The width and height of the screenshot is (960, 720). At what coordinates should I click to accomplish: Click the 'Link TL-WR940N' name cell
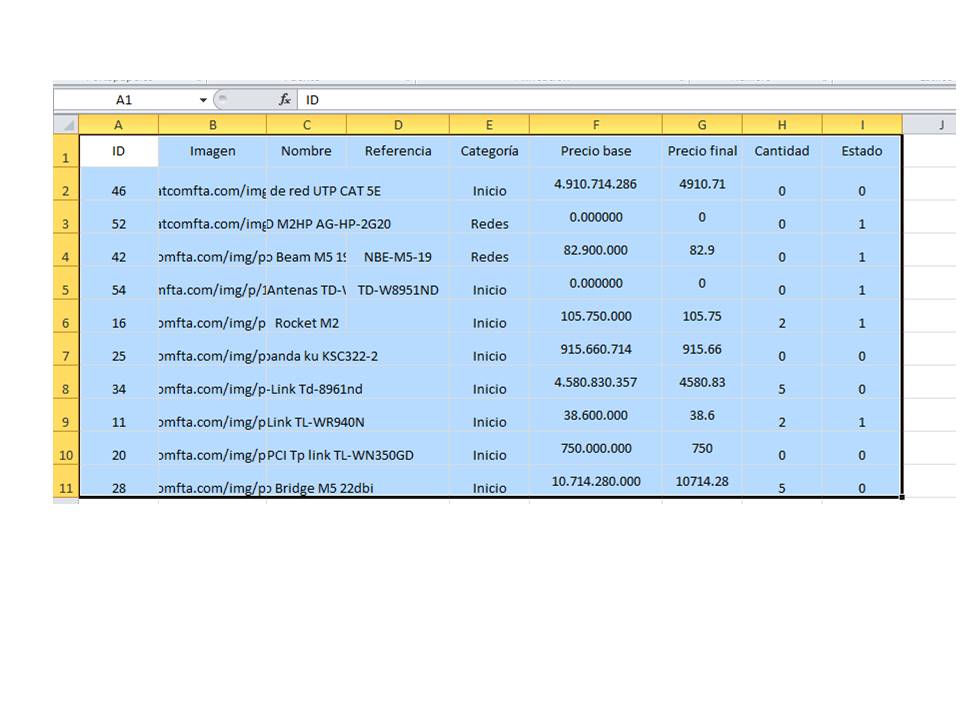tap(306, 415)
